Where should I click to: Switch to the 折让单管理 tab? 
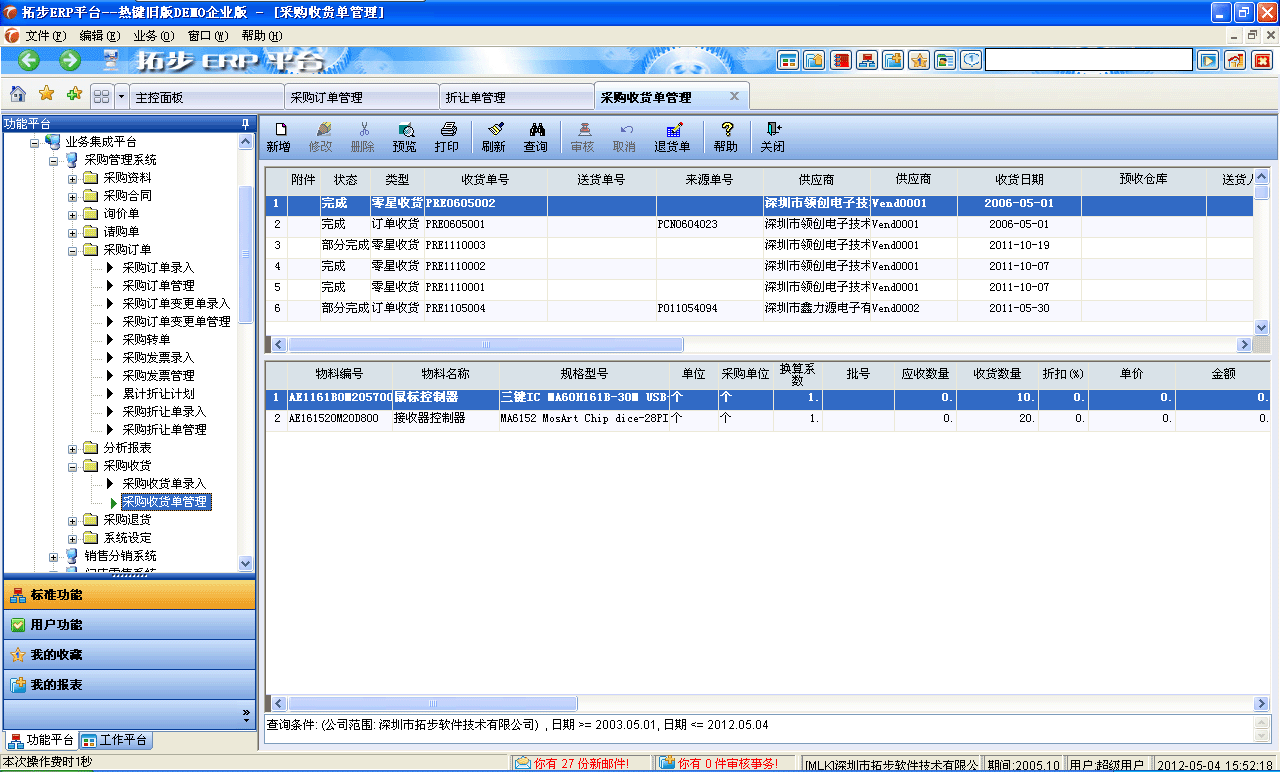516,96
